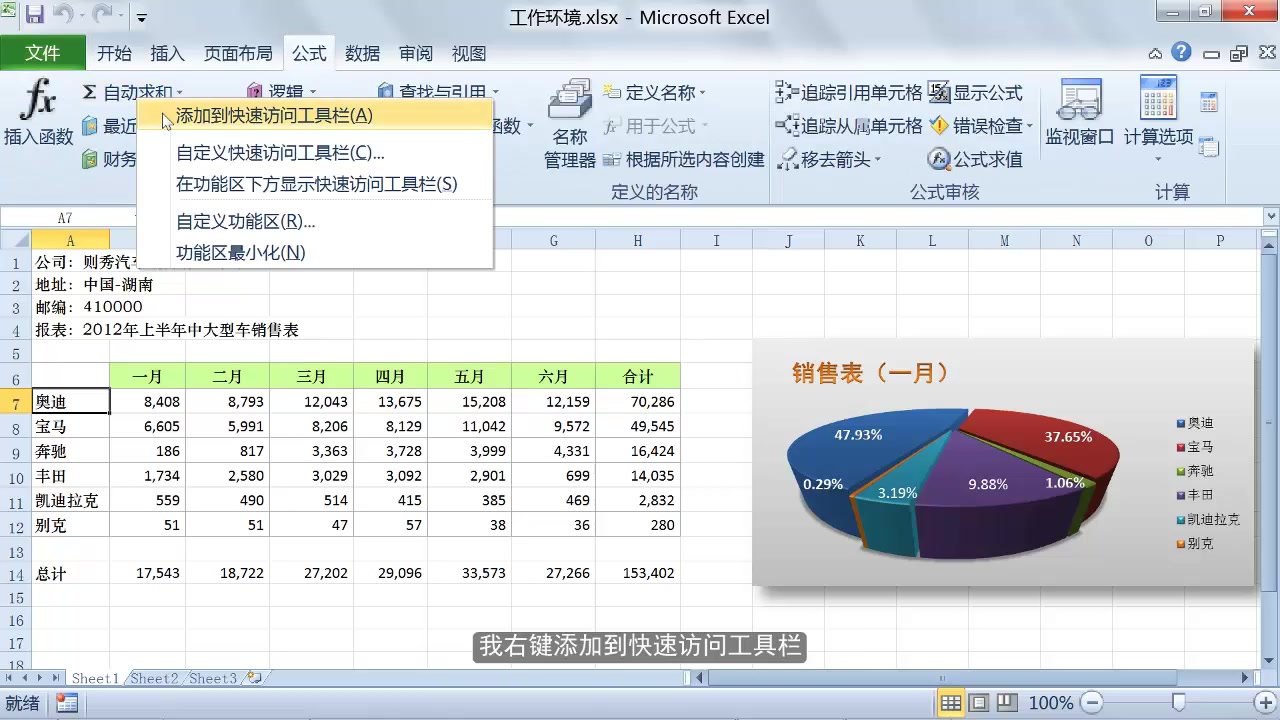Select 自定义功能区(R)... menu entry
Image resolution: width=1280 pixels, height=720 pixels.
click(x=314, y=222)
